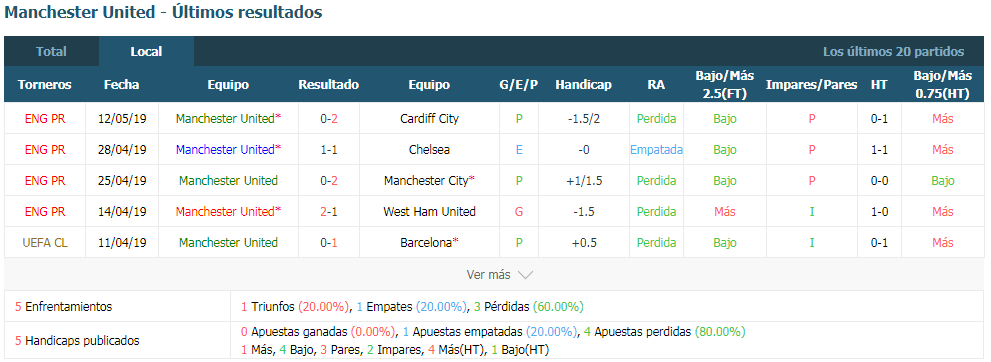This screenshot has width=991, height=362.
Task: Open the 1-1 result against Chelsea
Action: click(x=329, y=150)
